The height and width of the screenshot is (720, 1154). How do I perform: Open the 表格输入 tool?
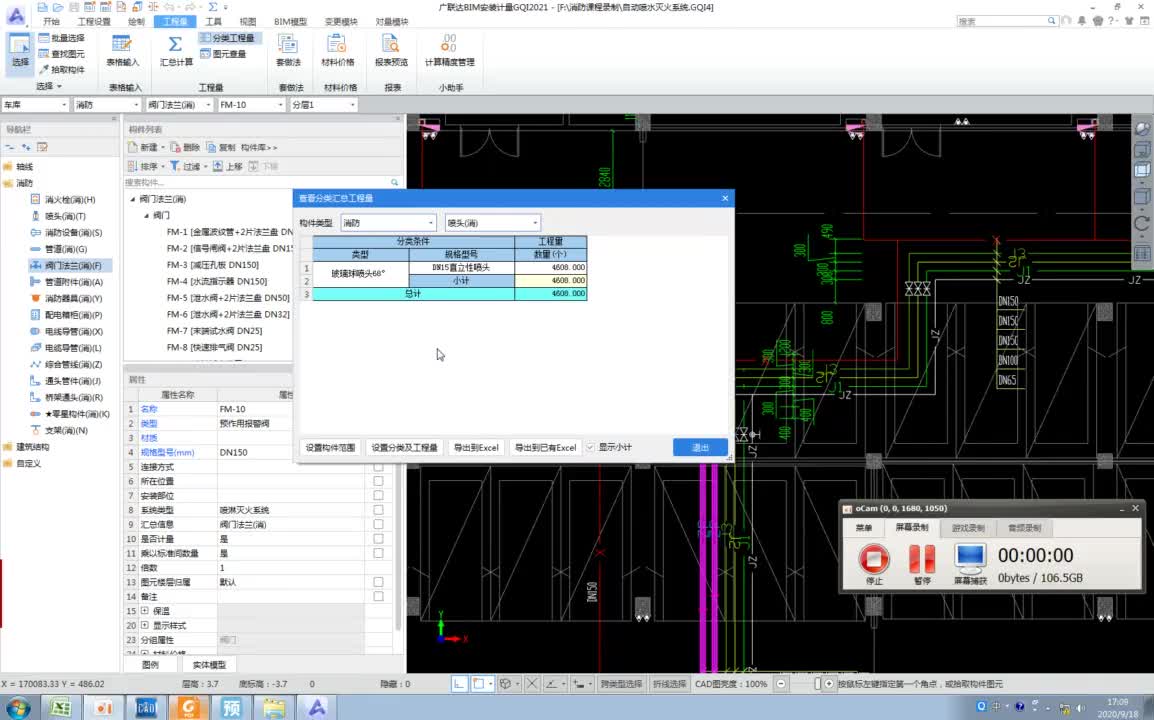(x=123, y=46)
